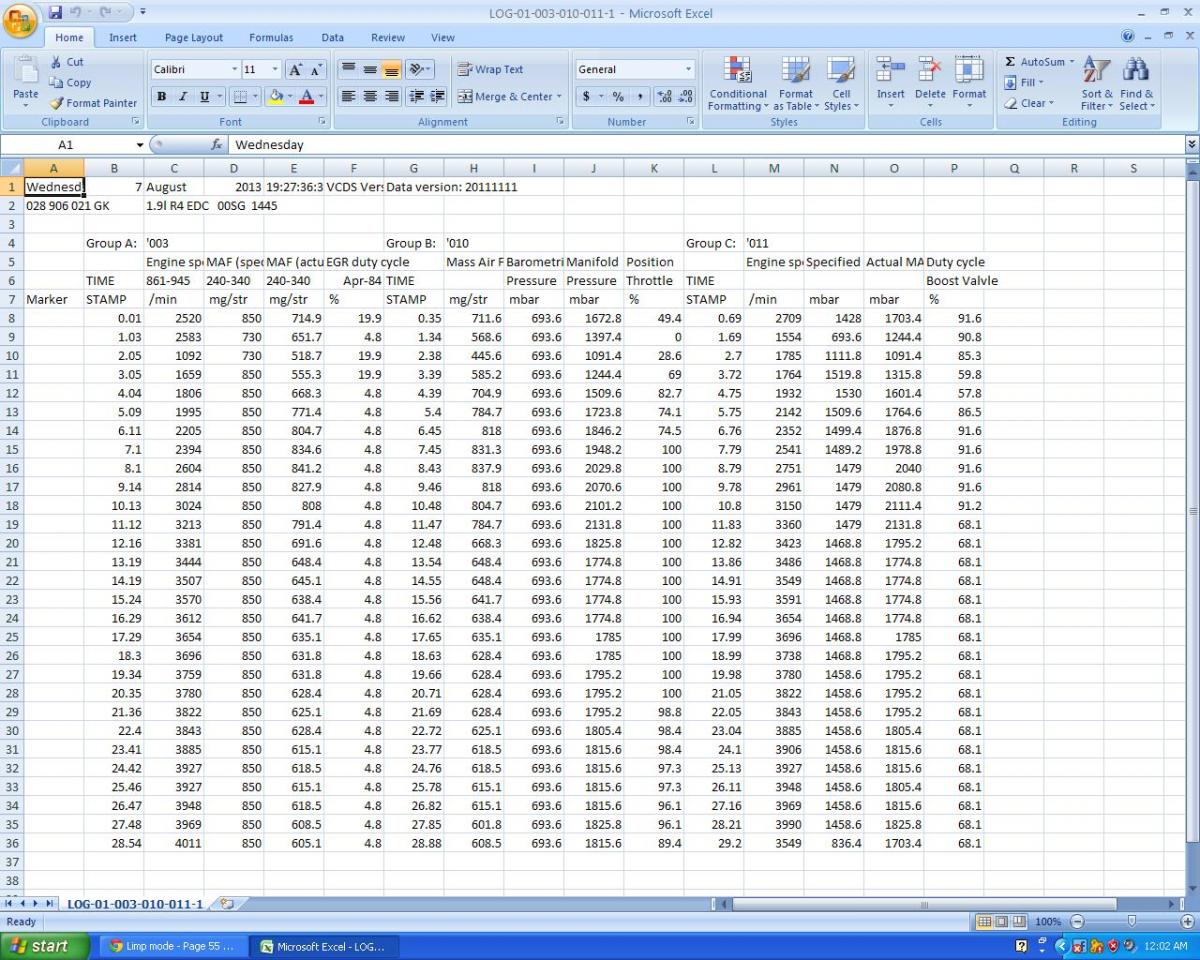Image resolution: width=1200 pixels, height=960 pixels.
Task: Toggle Italic formatting
Action: 183,97
